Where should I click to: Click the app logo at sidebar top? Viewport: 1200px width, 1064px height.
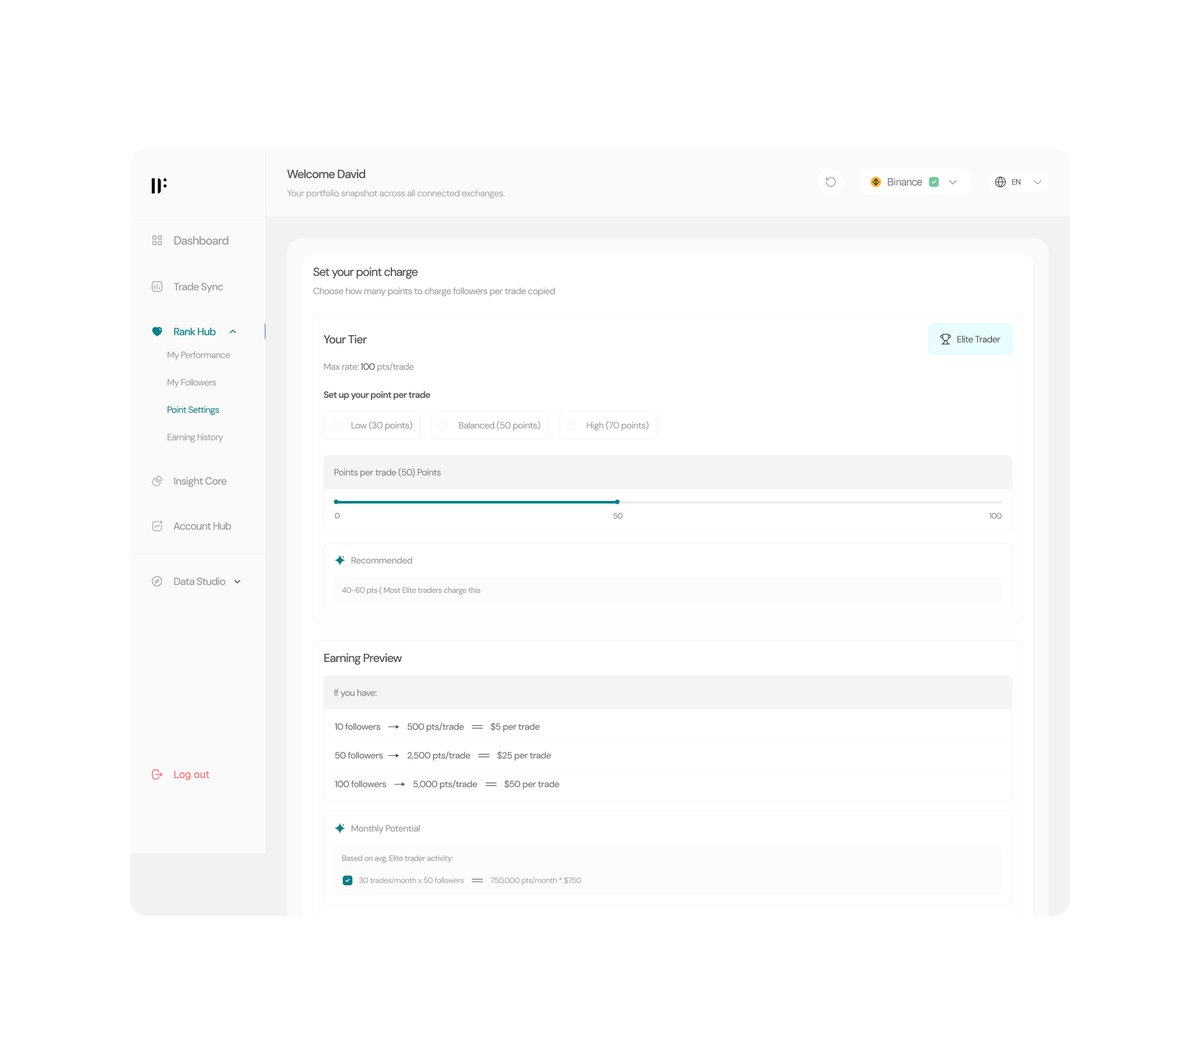tap(158, 185)
